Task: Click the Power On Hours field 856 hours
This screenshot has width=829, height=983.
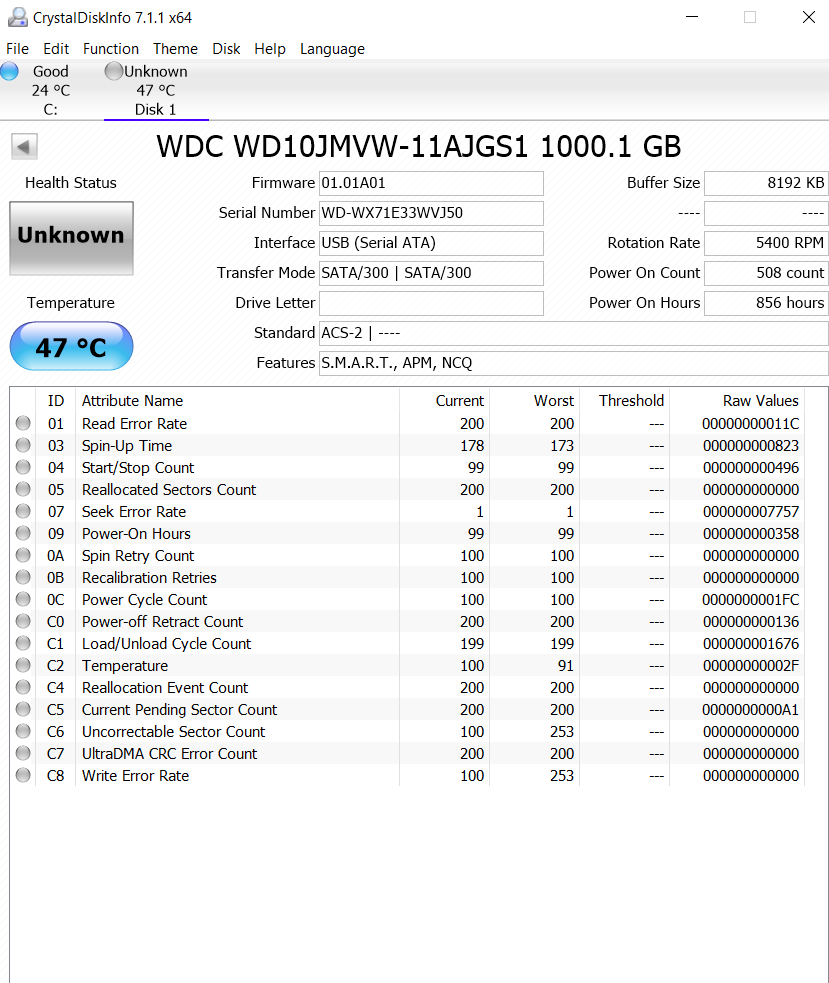Action: tap(766, 303)
